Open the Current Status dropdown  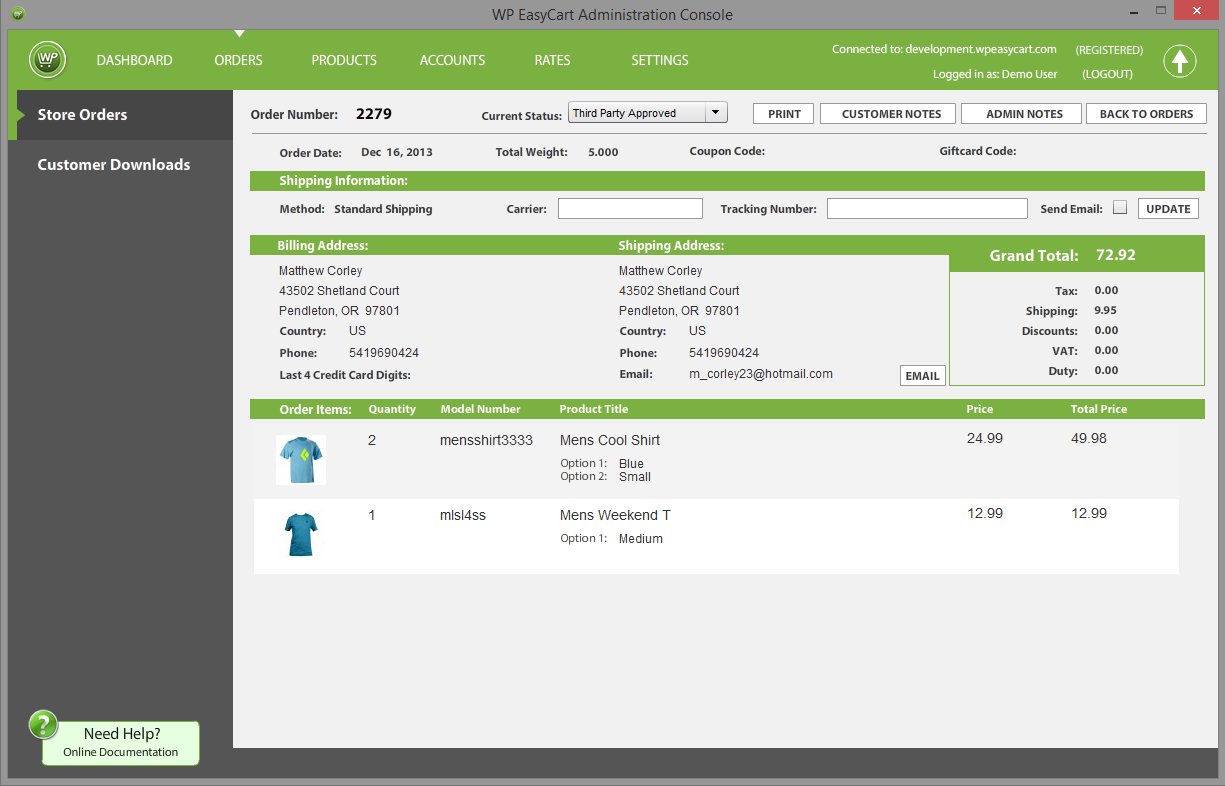[715, 113]
